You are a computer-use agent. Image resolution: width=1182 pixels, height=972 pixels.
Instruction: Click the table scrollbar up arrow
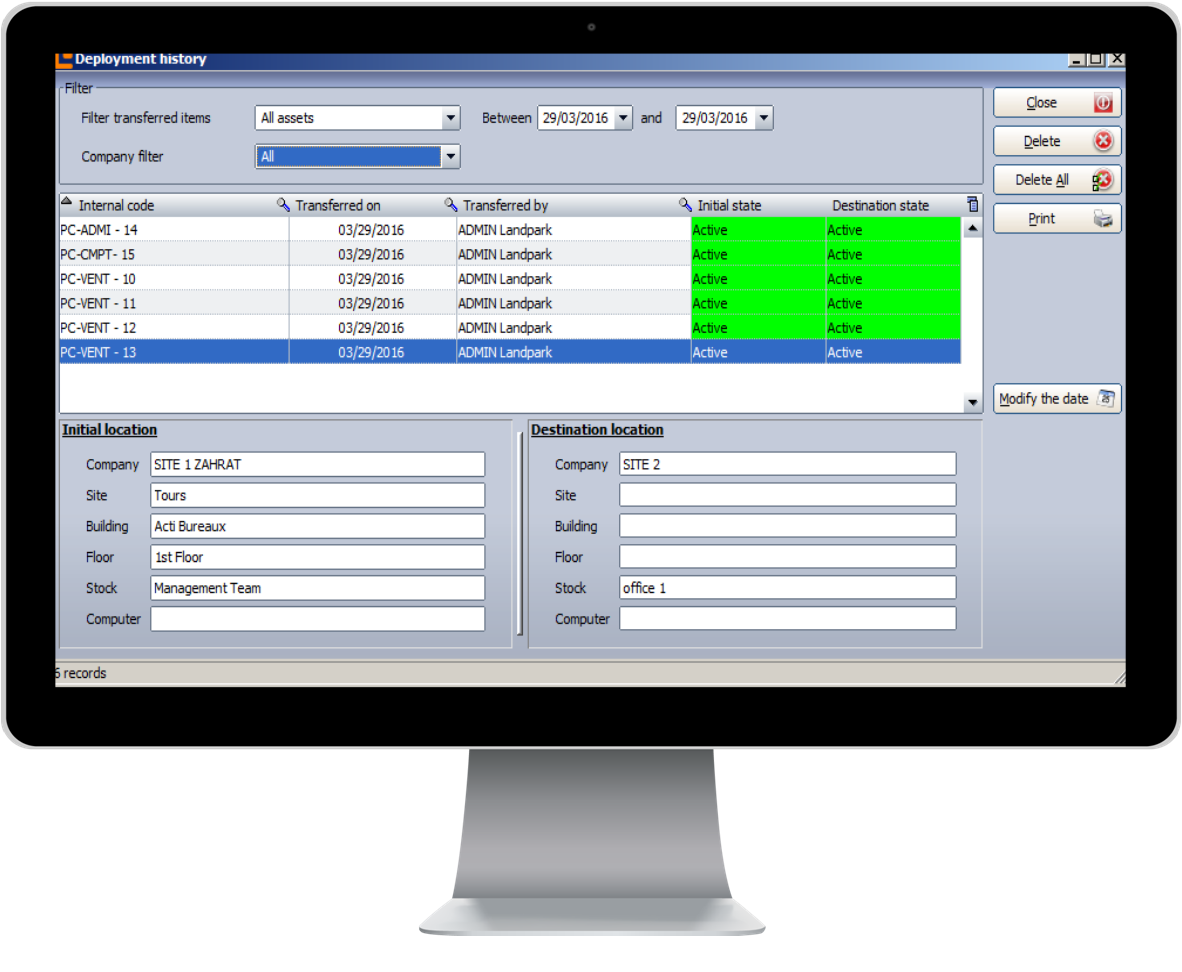tap(972, 228)
